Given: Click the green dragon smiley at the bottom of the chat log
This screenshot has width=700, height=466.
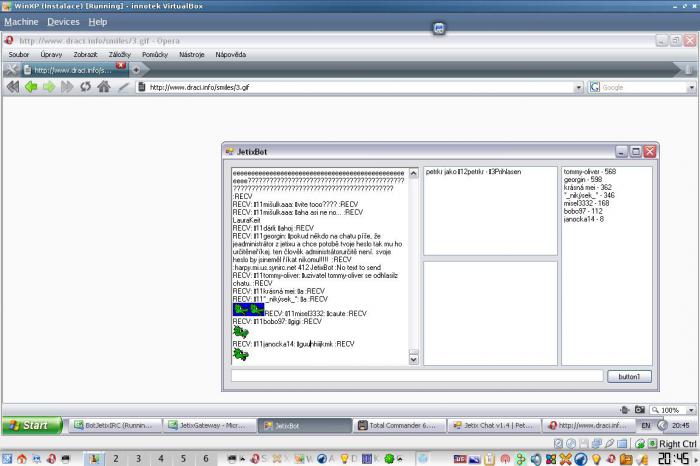Looking at the screenshot, I should tap(241, 354).
